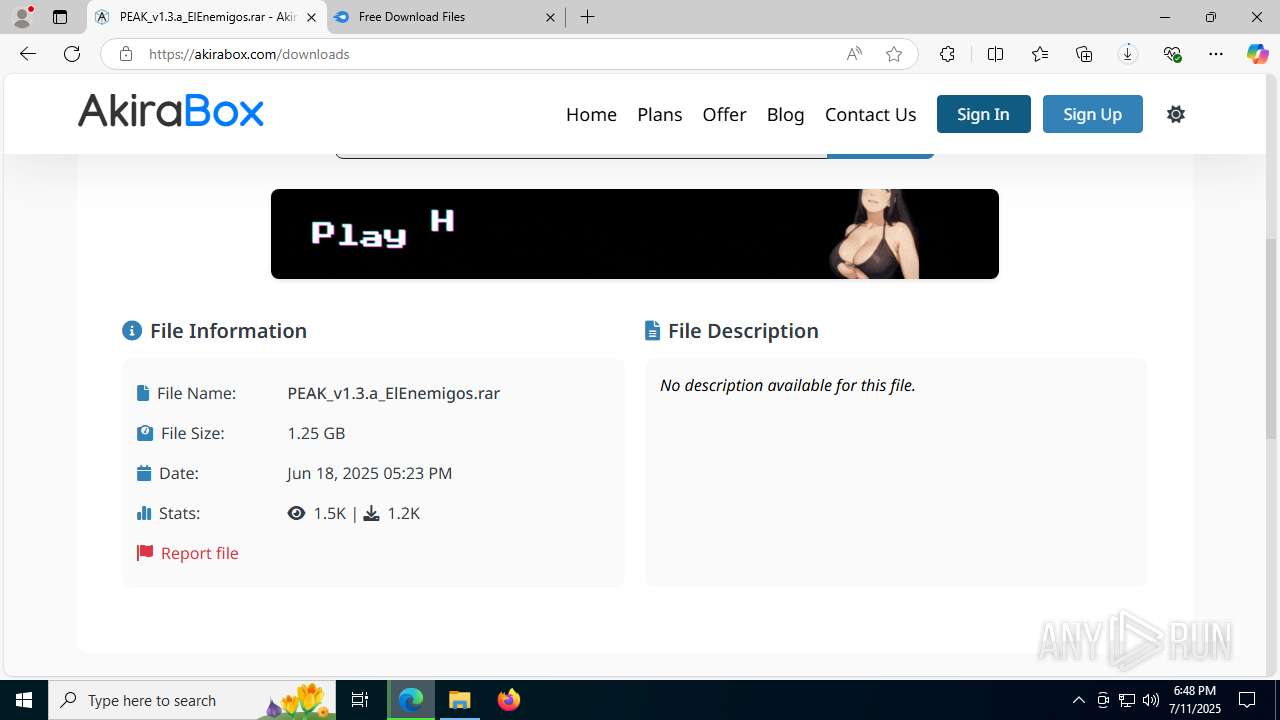Viewport: 1280px width, 720px height.
Task: Toggle split screen view
Action: (x=995, y=54)
